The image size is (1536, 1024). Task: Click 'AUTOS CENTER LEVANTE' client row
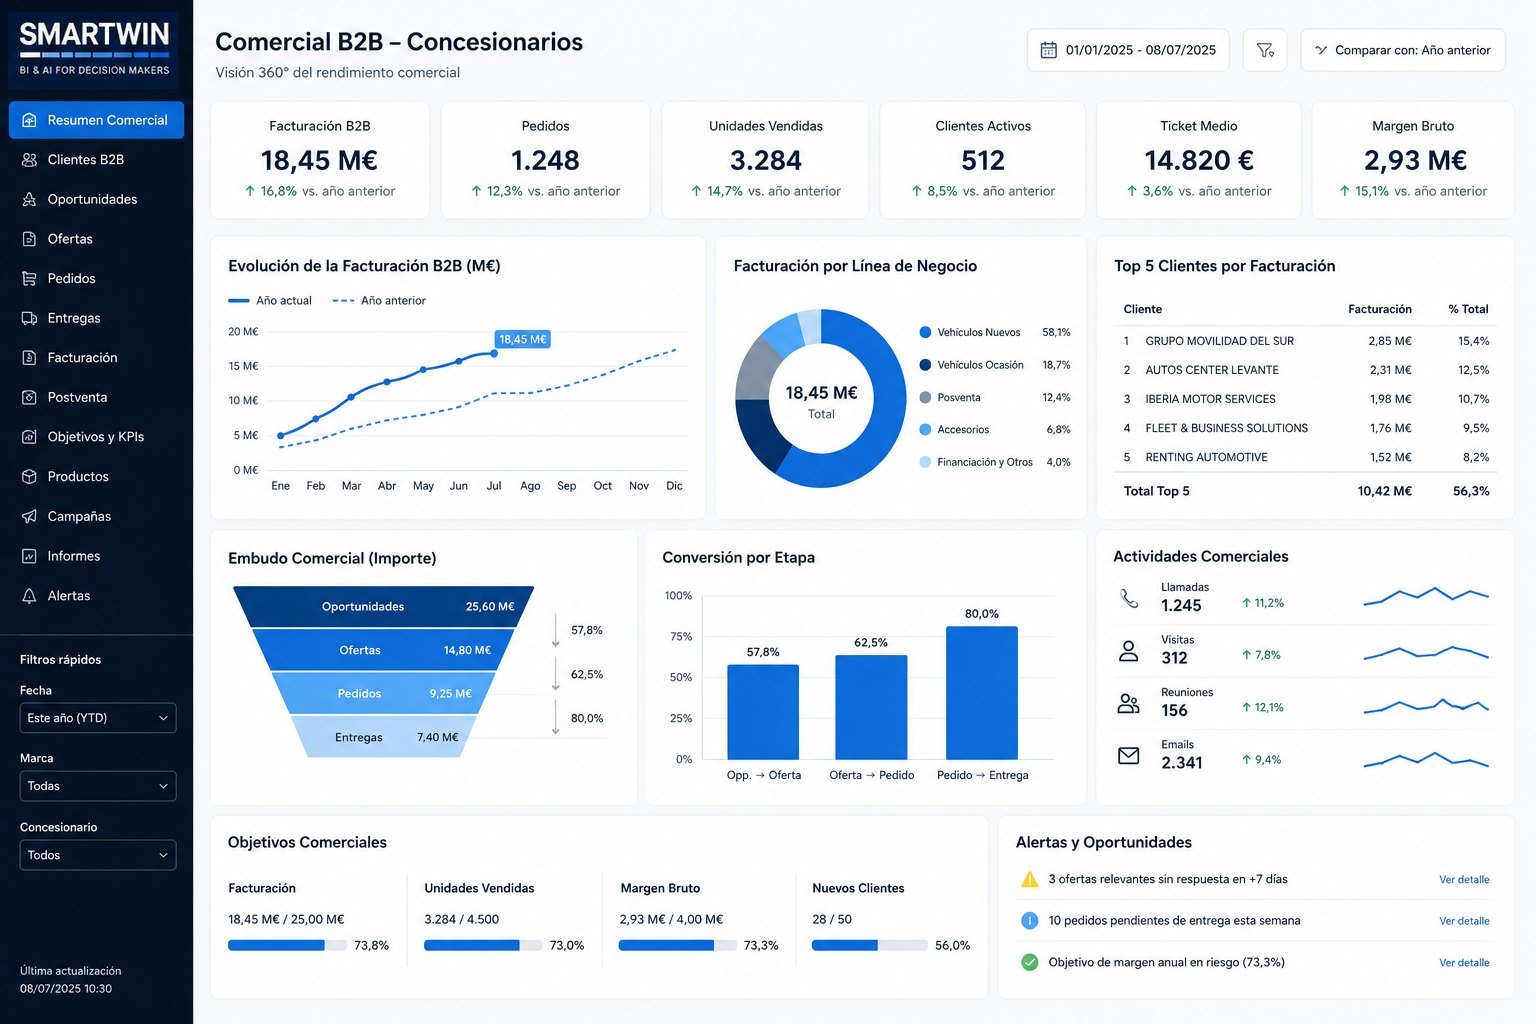pos(1306,370)
